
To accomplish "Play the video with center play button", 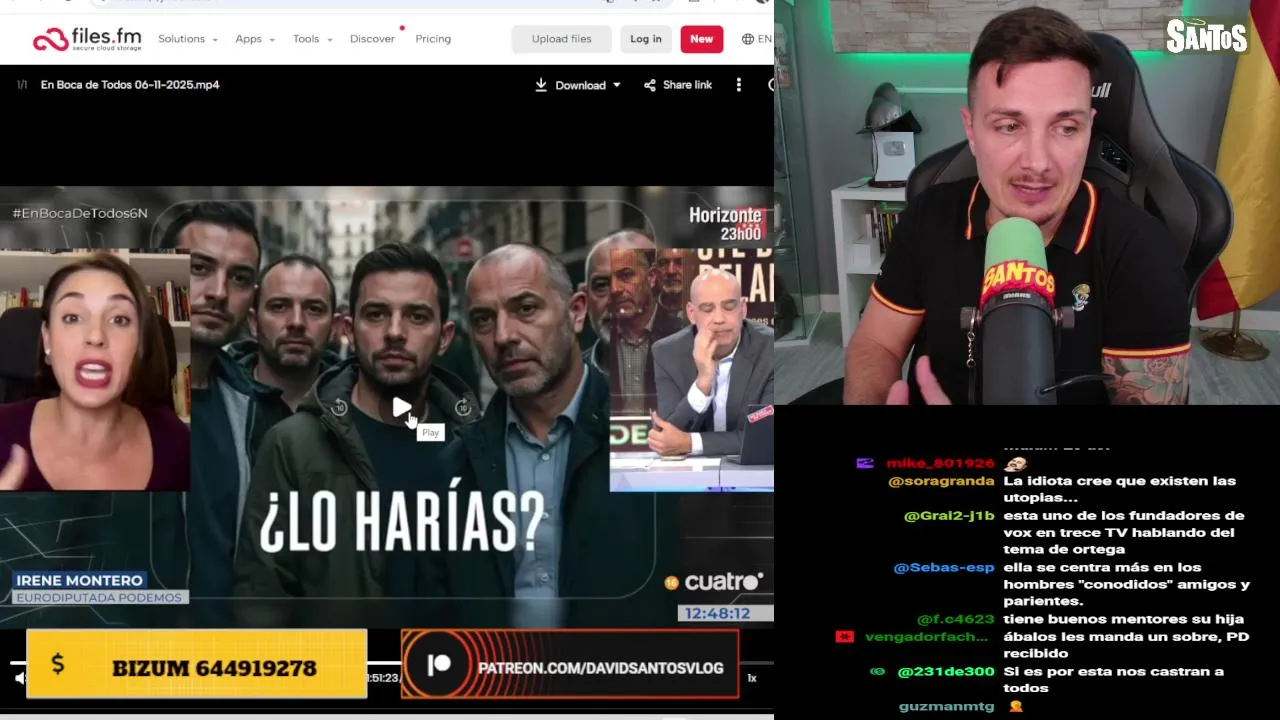I will pos(401,407).
